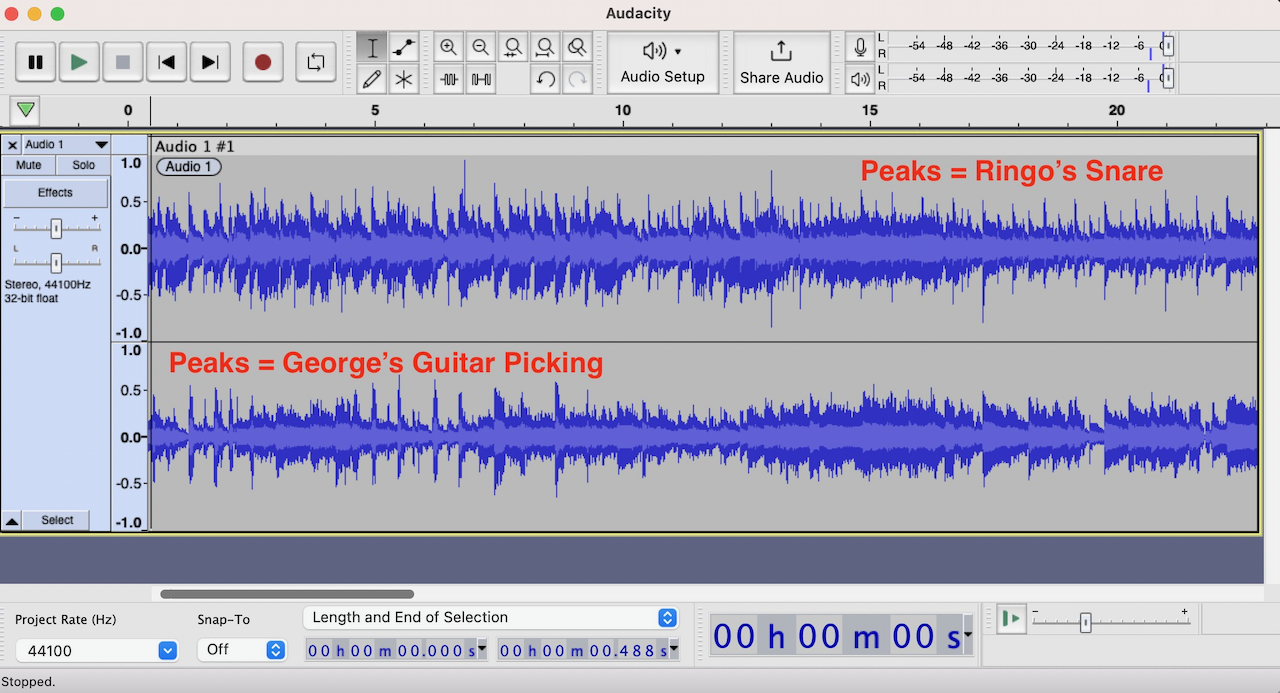Click the Undo arrow icon
The width and height of the screenshot is (1280, 693).
(x=545, y=79)
